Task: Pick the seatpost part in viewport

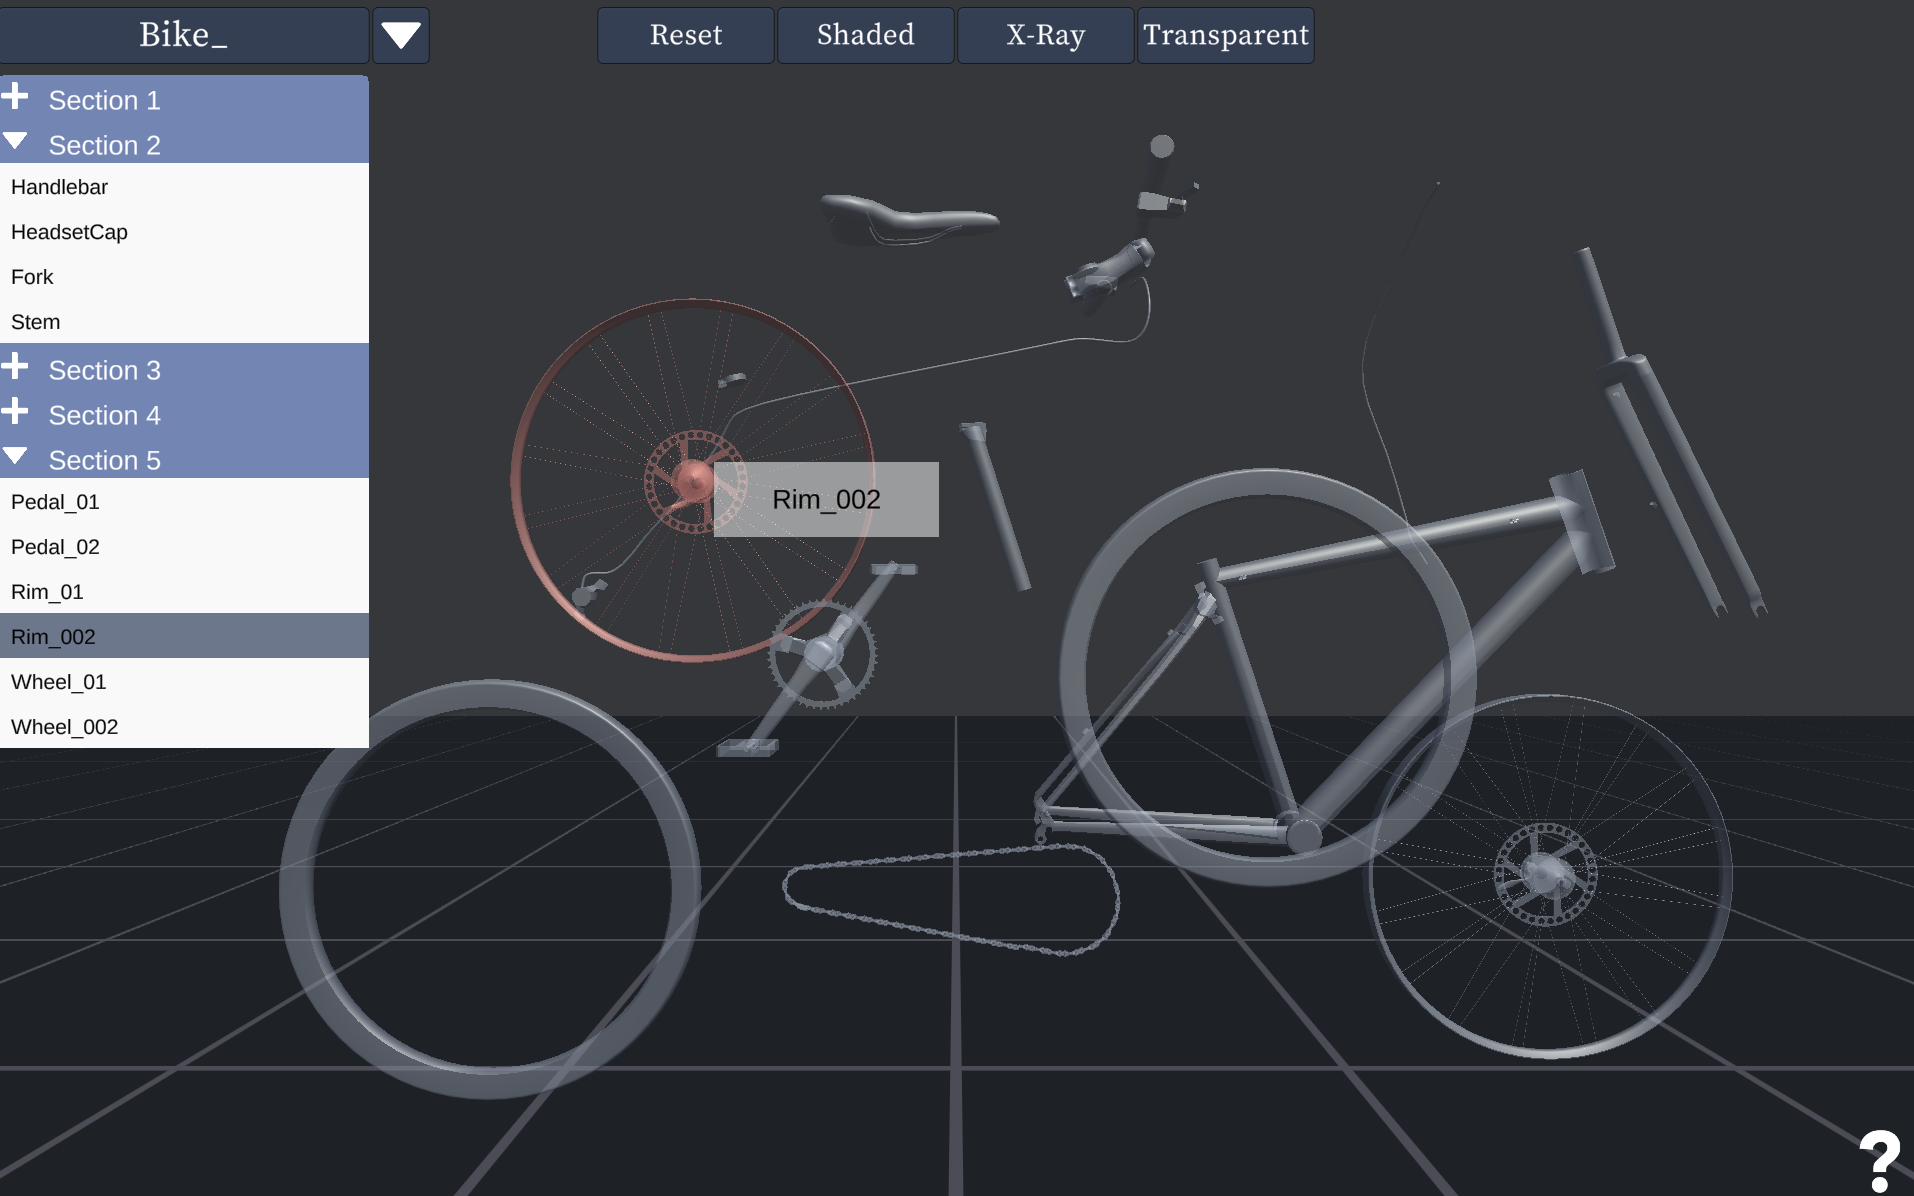Action: [996, 506]
